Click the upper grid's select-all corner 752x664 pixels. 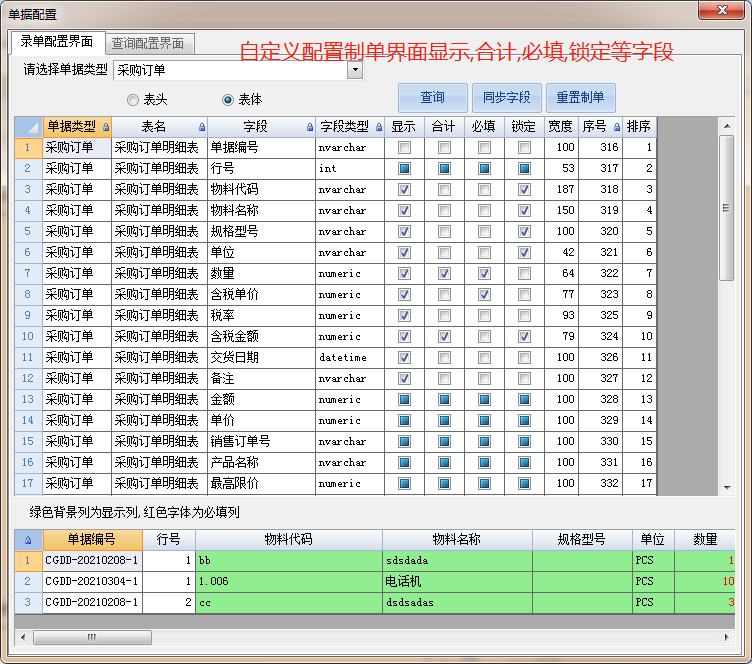click(x=27, y=127)
